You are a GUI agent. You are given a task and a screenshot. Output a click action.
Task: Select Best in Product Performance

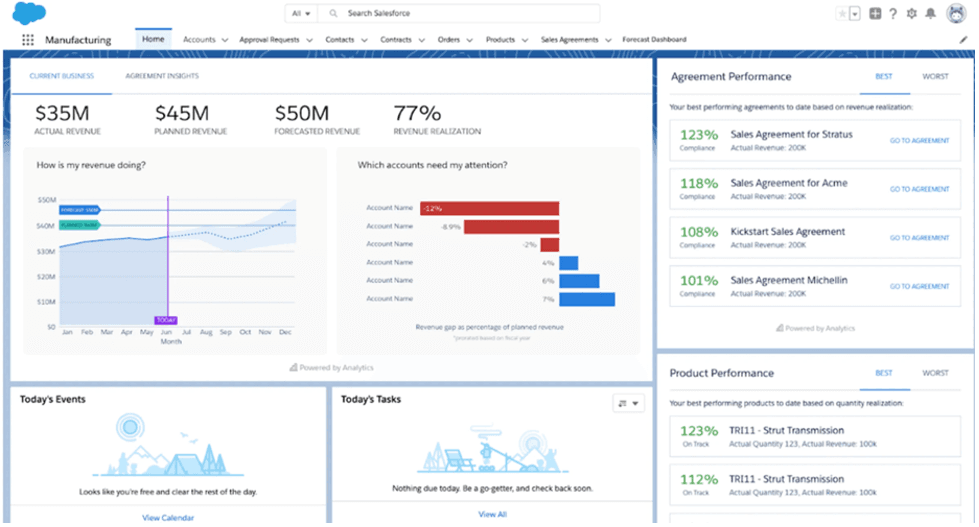(884, 373)
